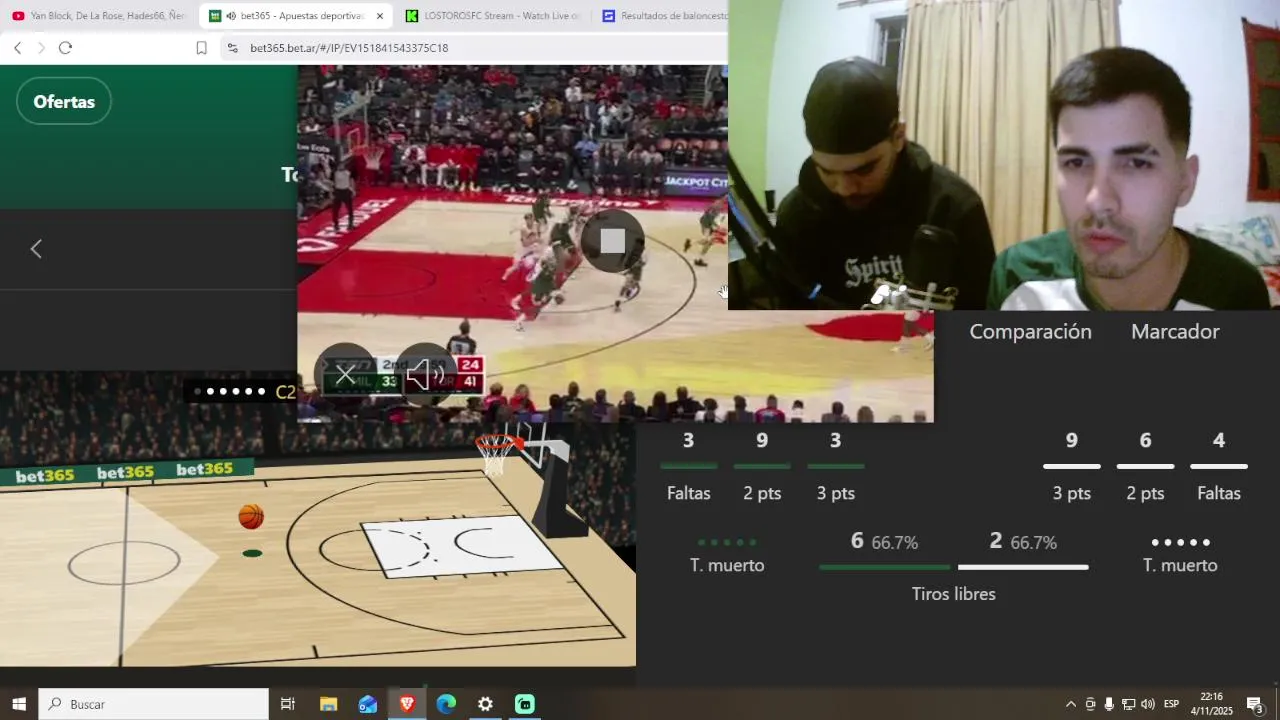The image size is (1280, 720).
Task: Click the Tiros libres label
Action: coord(954,594)
